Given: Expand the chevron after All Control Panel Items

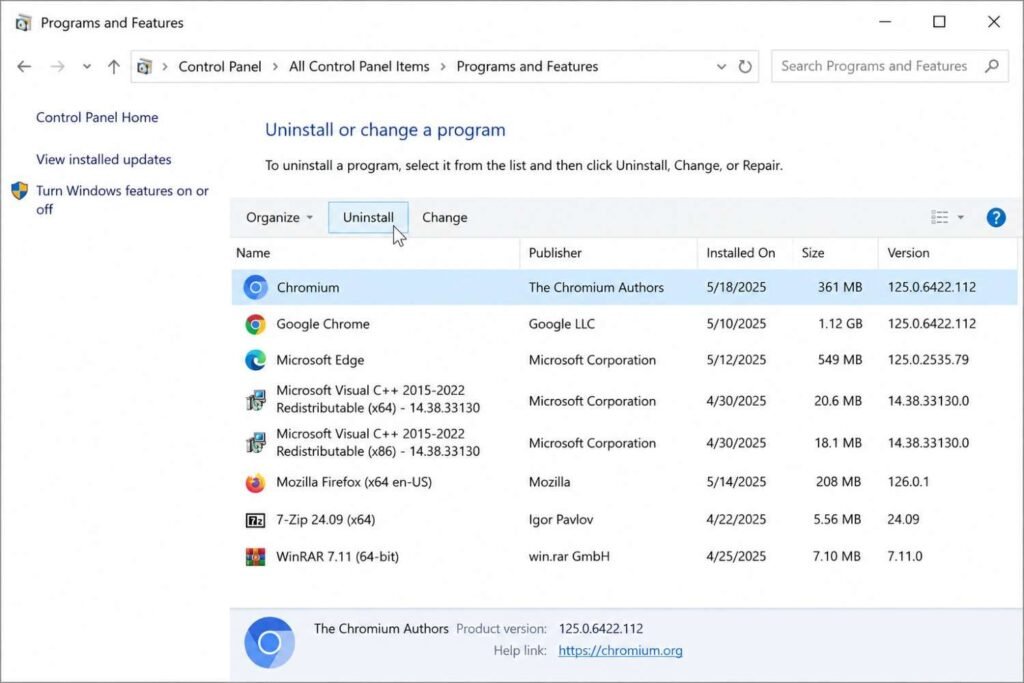Looking at the screenshot, I should coord(443,67).
